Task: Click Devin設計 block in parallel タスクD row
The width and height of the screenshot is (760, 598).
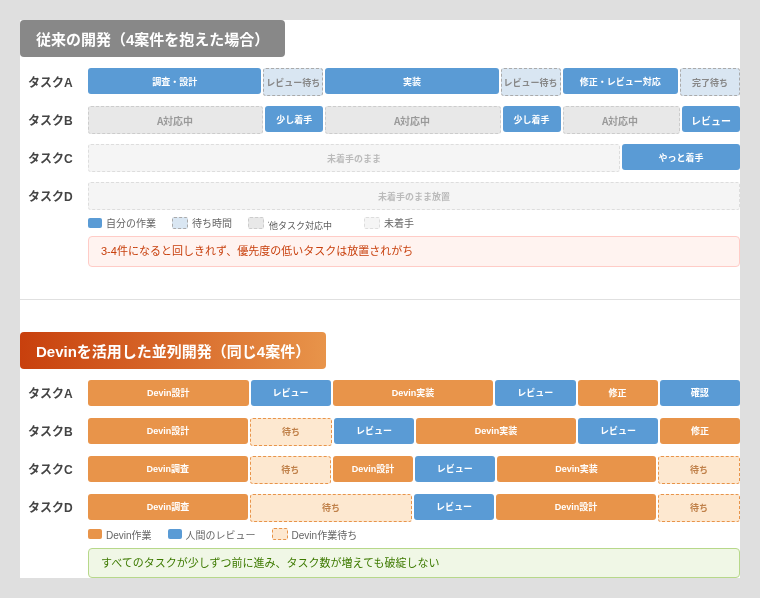Action: (x=576, y=507)
